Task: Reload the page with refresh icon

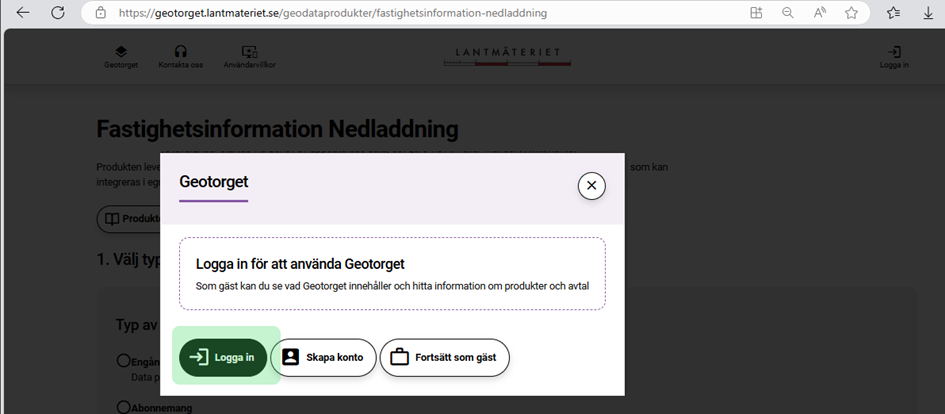Action: tap(58, 13)
